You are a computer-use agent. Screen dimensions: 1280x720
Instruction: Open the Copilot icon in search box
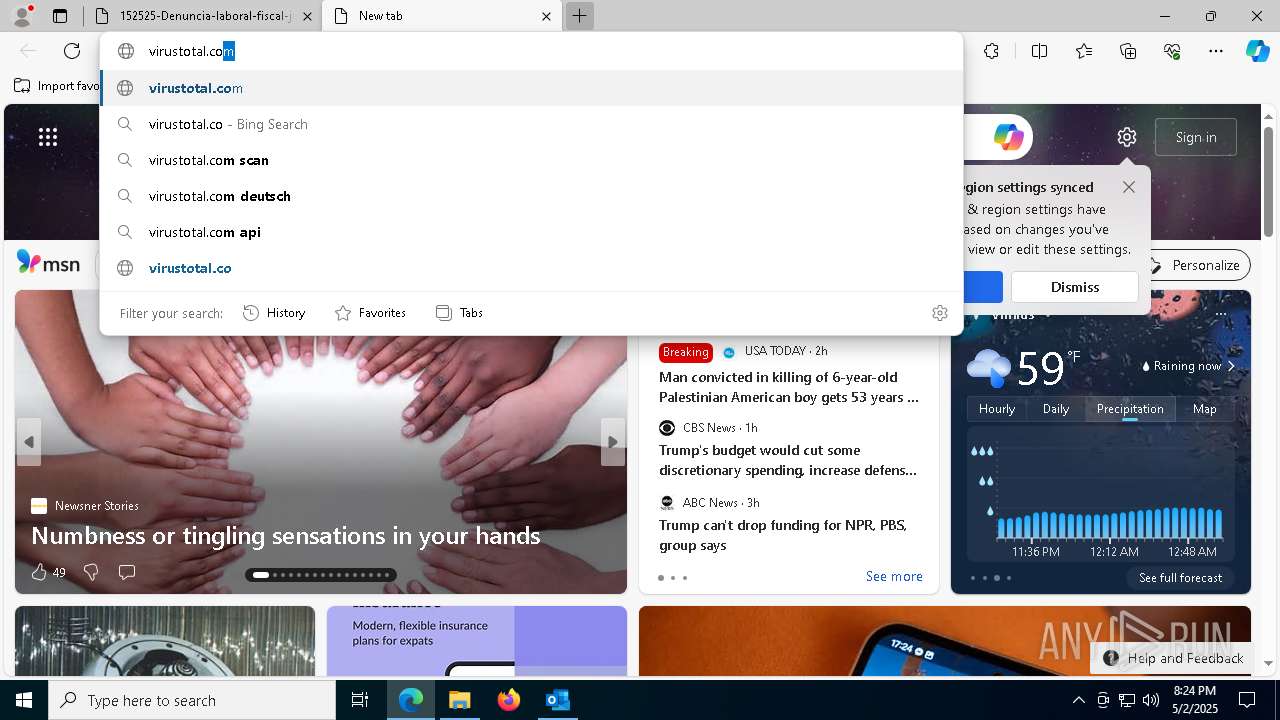click(x=1008, y=137)
